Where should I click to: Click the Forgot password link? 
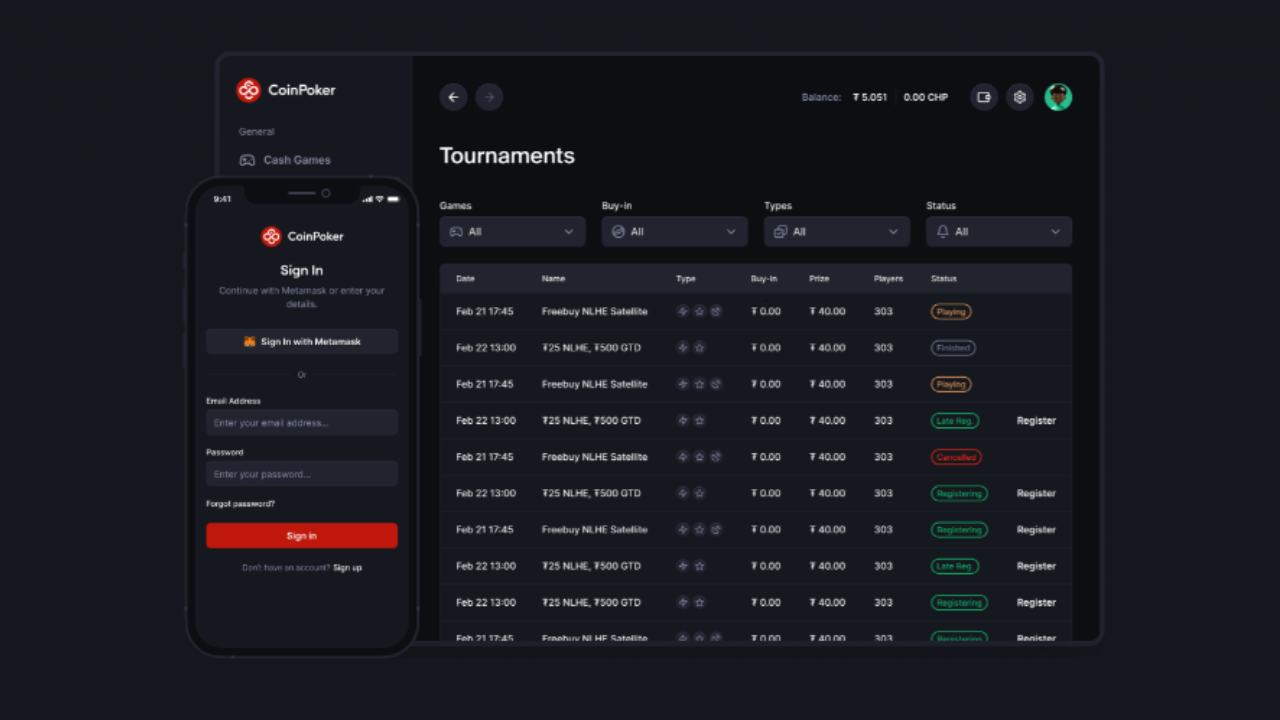tap(240, 504)
